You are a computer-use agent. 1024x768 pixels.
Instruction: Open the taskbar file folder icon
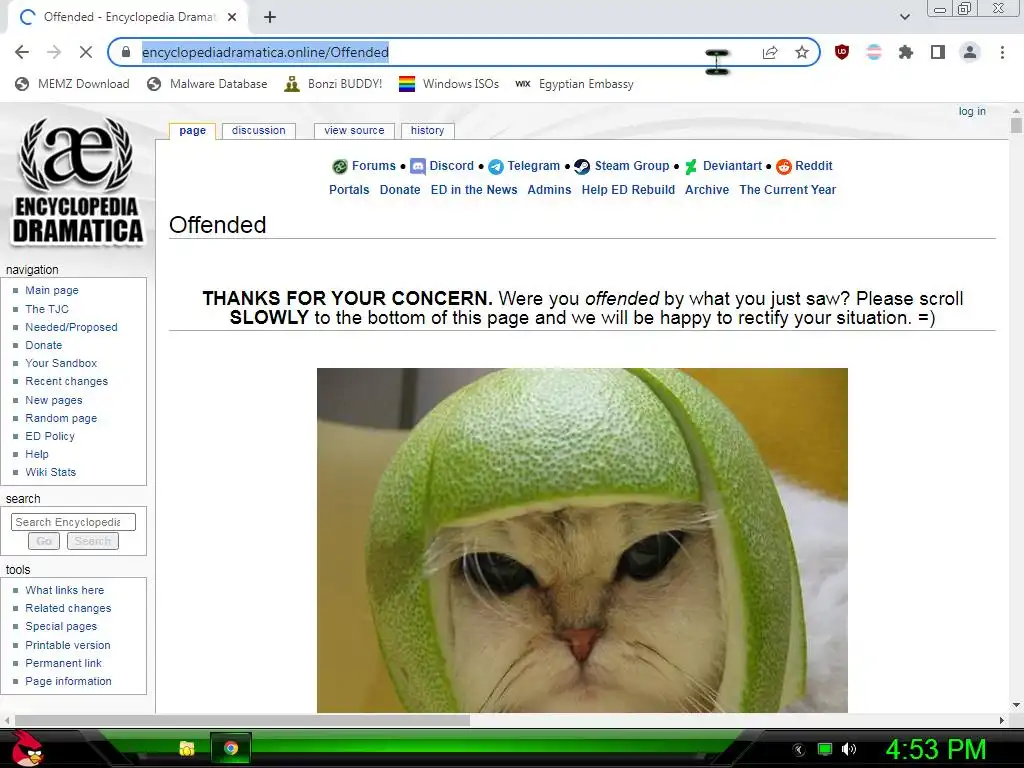pos(187,748)
